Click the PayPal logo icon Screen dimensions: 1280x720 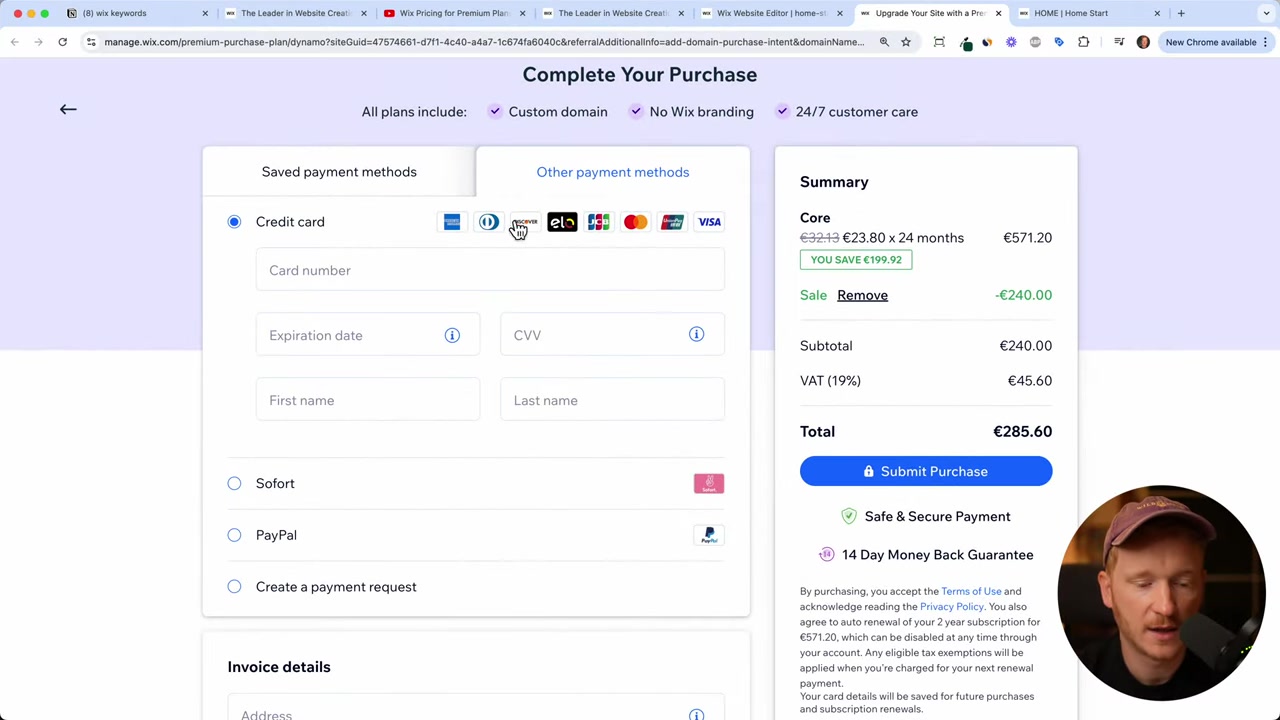point(709,536)
